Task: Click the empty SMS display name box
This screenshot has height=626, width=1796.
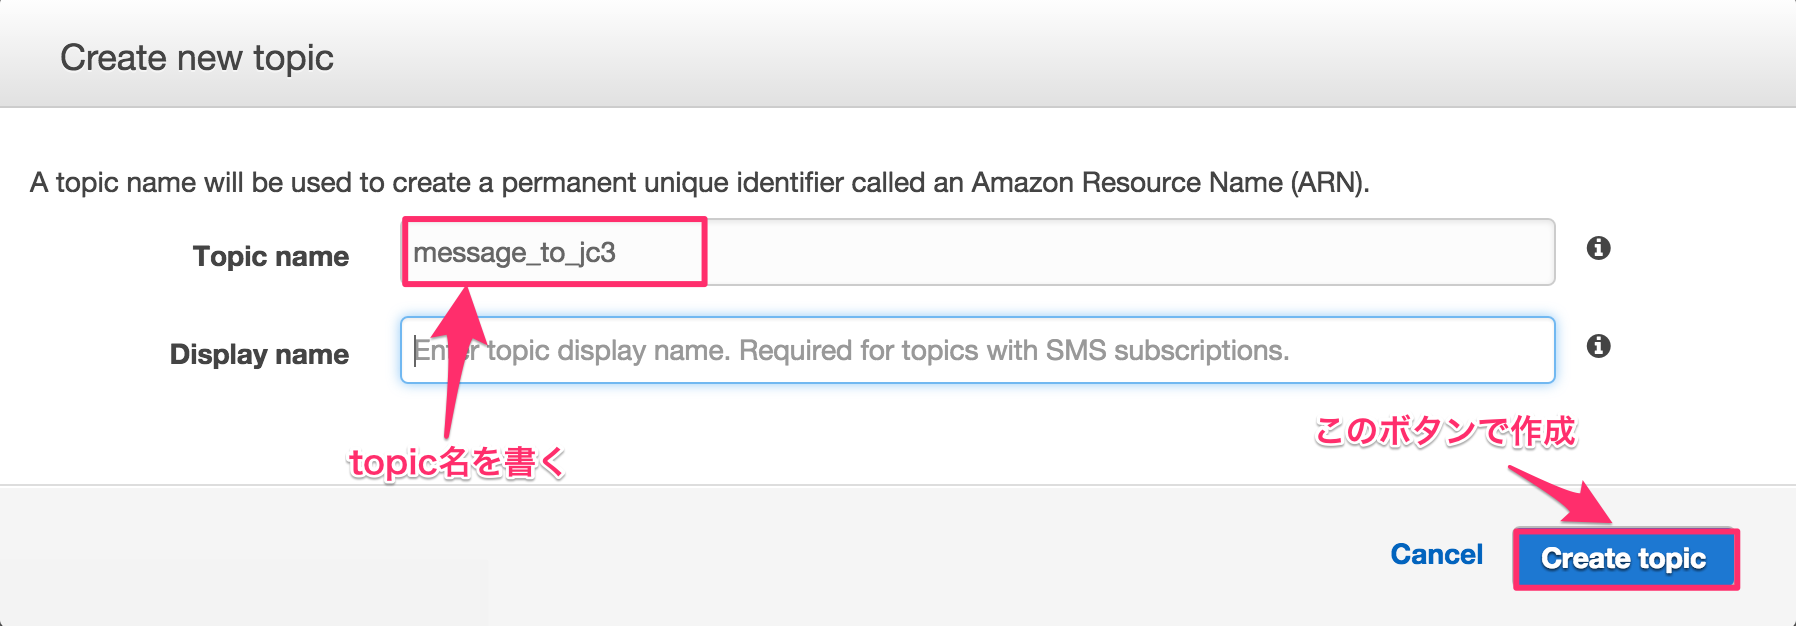Action: coord(900,349)
